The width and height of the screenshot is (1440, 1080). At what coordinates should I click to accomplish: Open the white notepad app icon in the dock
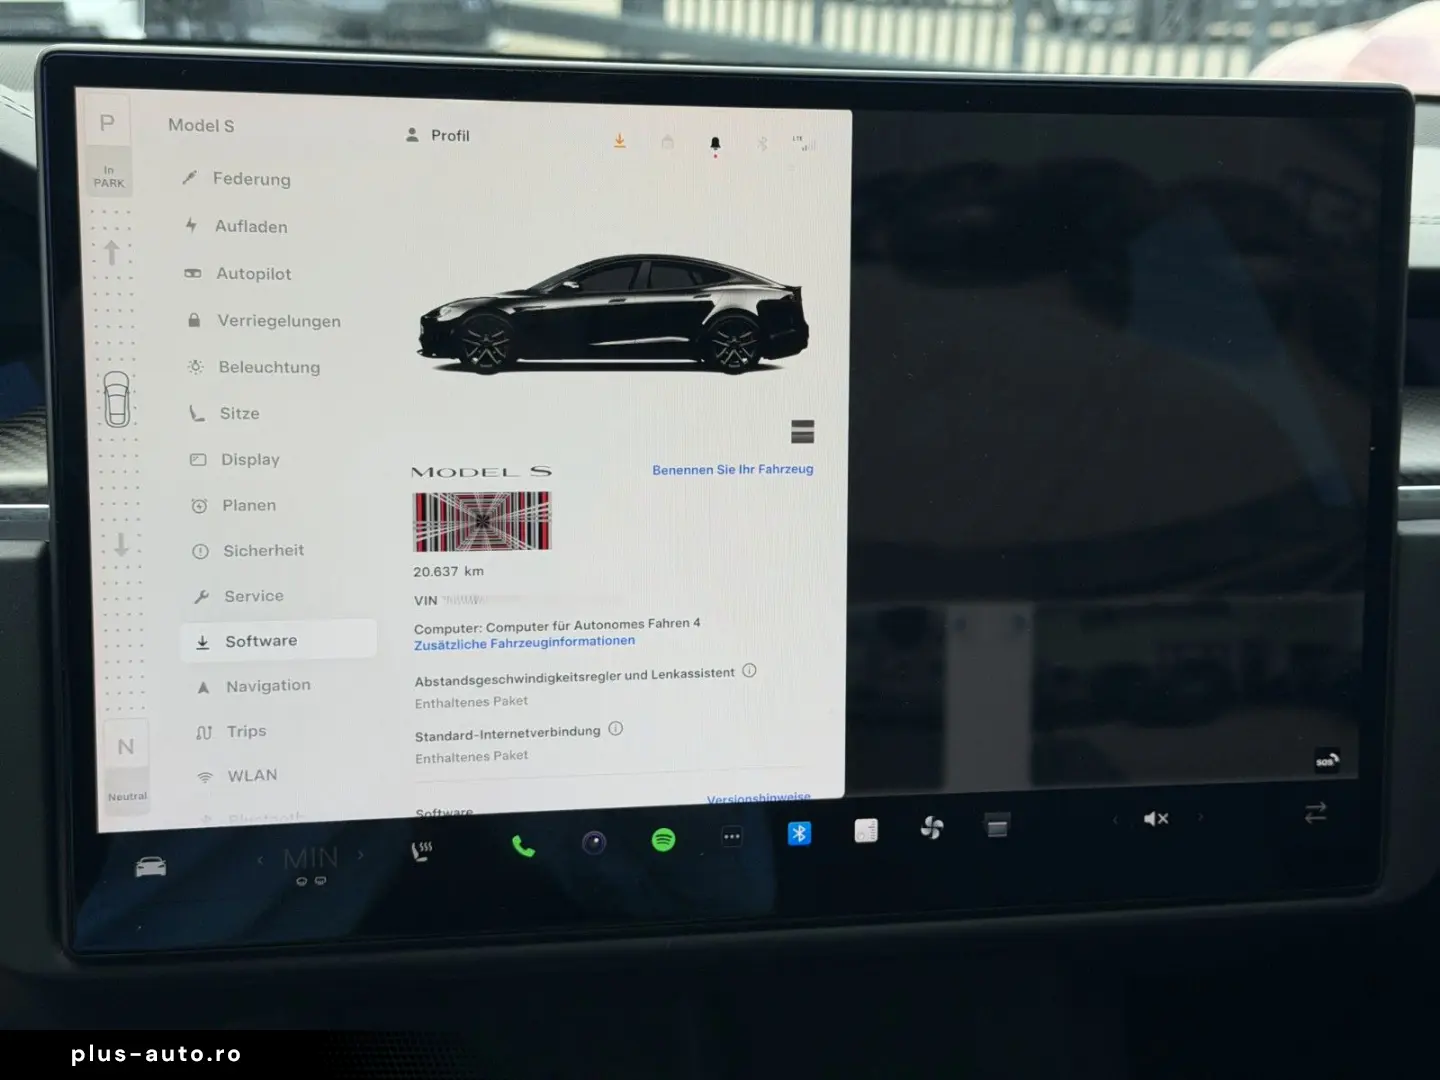tap(866, 830)
